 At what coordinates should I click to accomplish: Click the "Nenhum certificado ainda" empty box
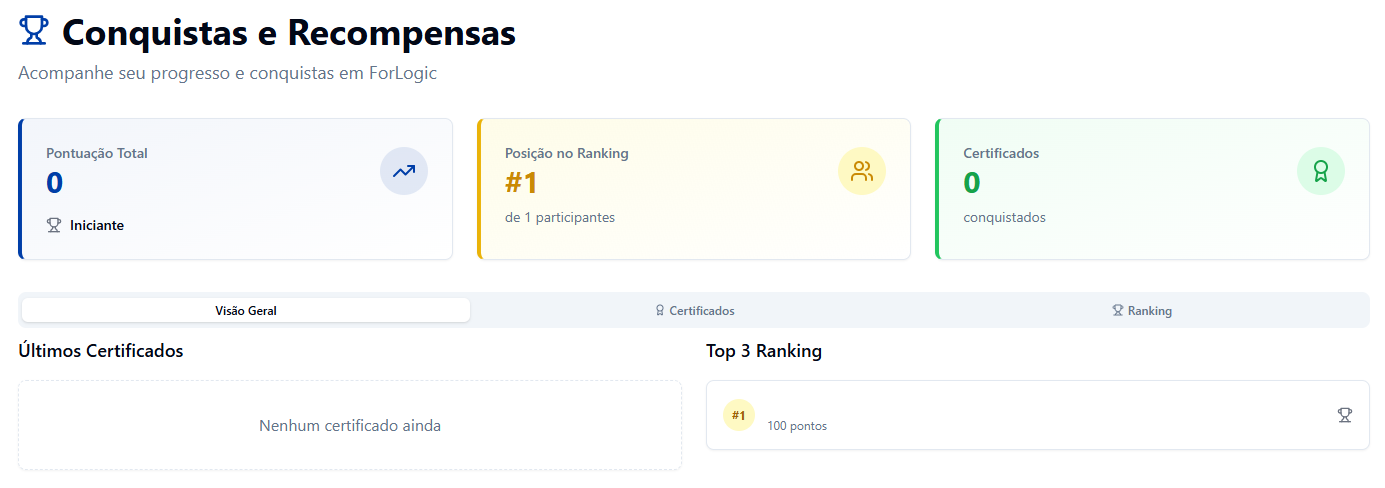pyautogui.click(x=350, y=425)
